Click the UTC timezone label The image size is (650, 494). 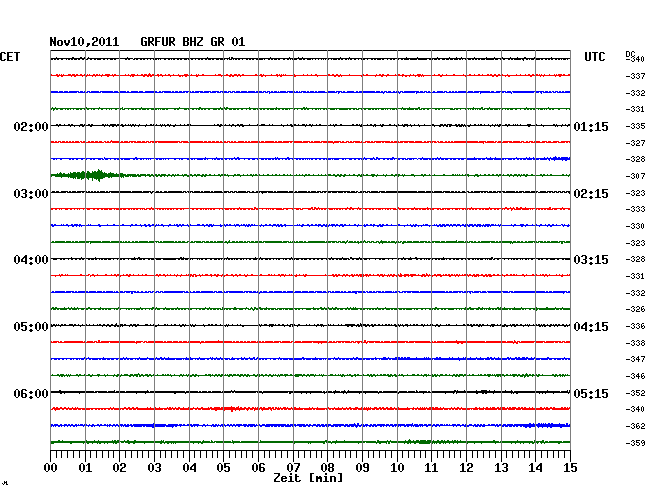point(594,57)
